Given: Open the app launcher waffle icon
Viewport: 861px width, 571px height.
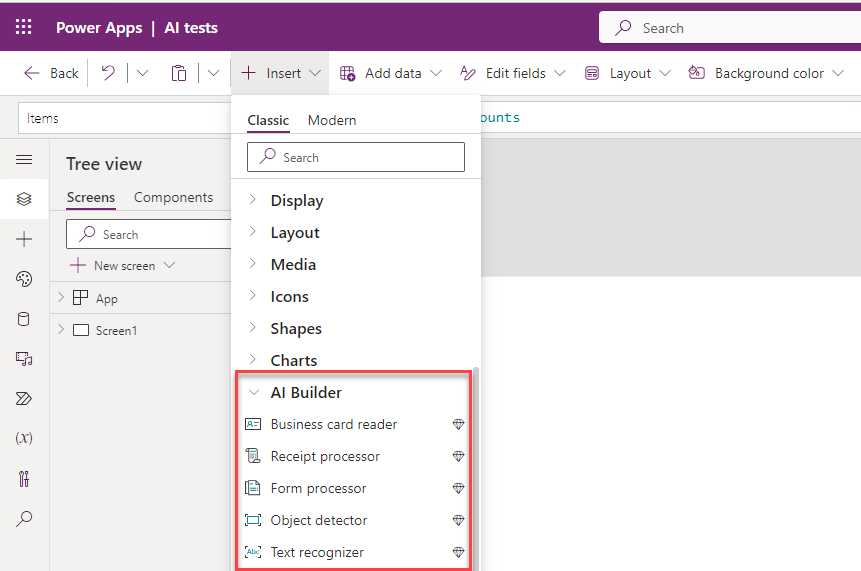Looking at the screenshot, I should tap(23, 28).
